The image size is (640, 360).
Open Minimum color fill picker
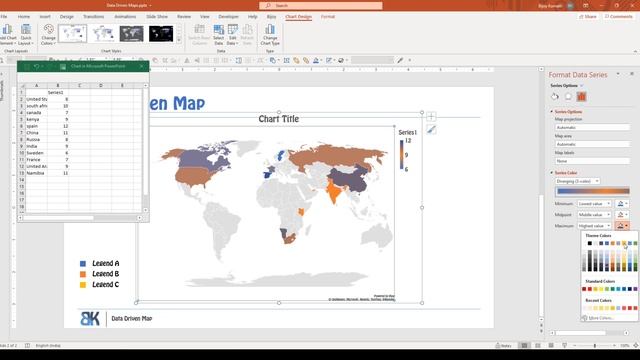622,204
